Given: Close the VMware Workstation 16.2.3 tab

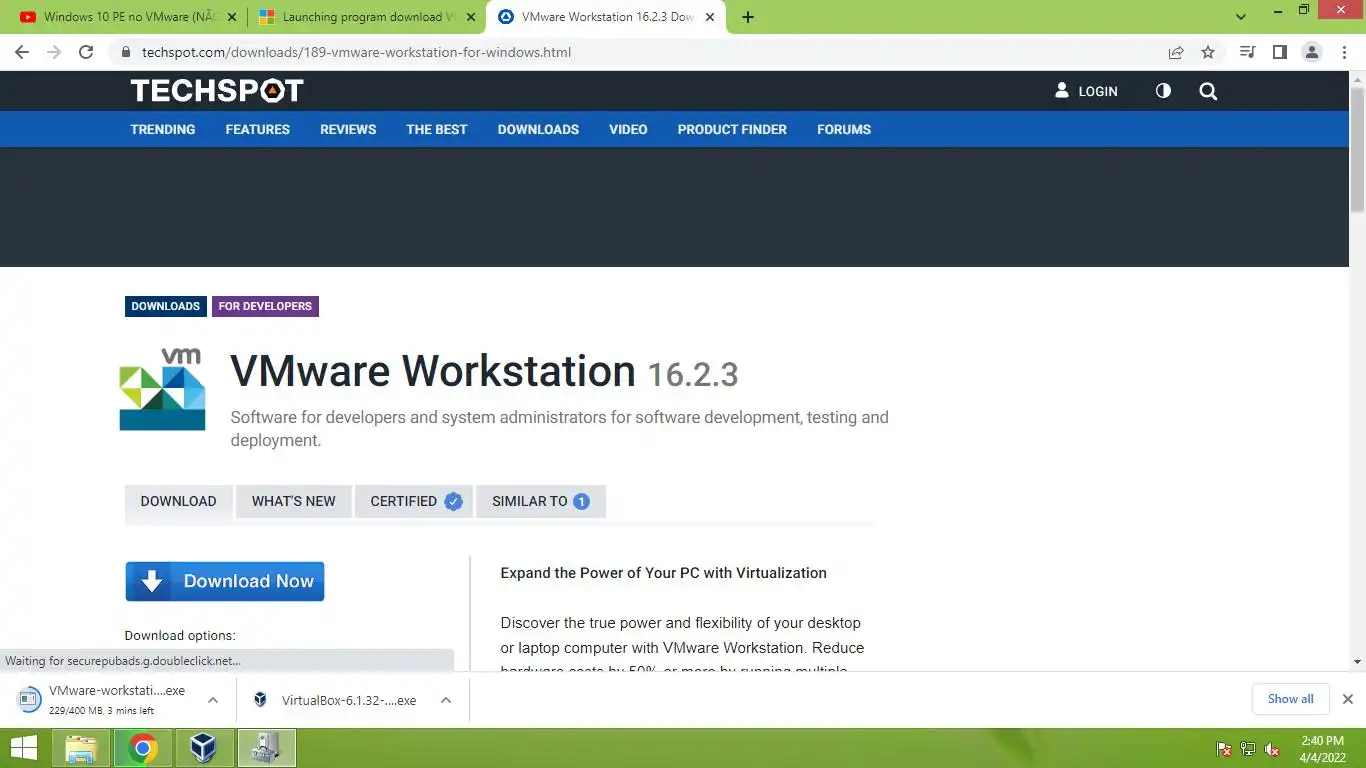Looking at the screenshot, I should tap(710, 17).
